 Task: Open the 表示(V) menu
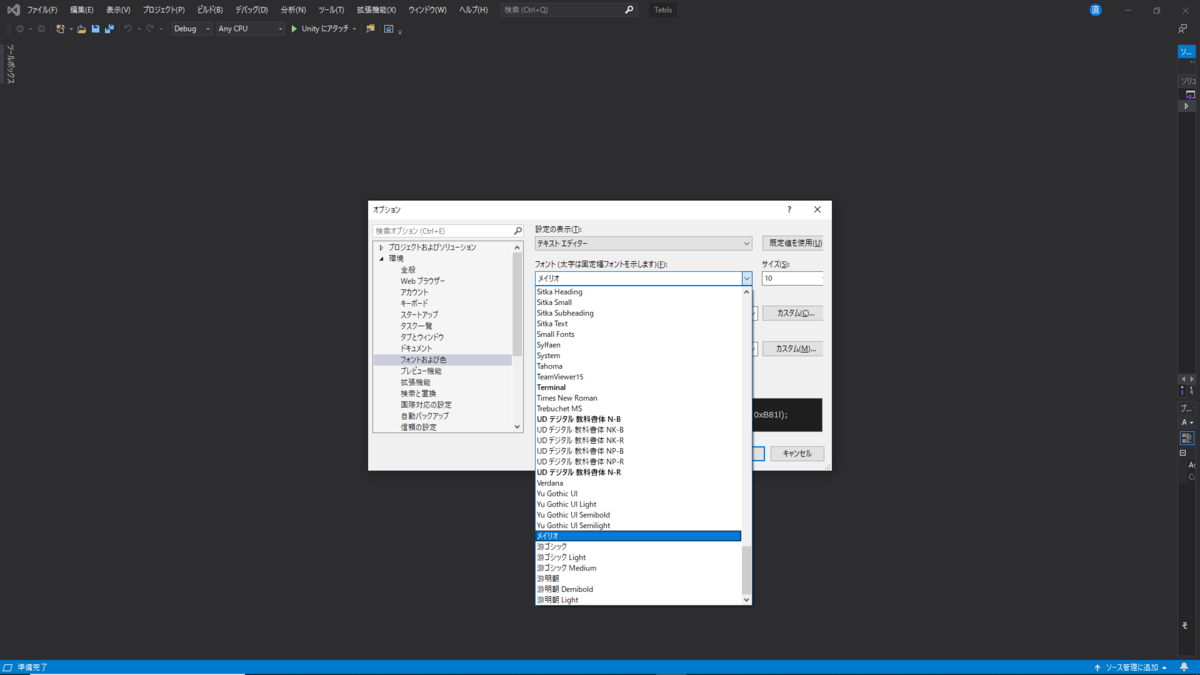click(x=119, y=10)
